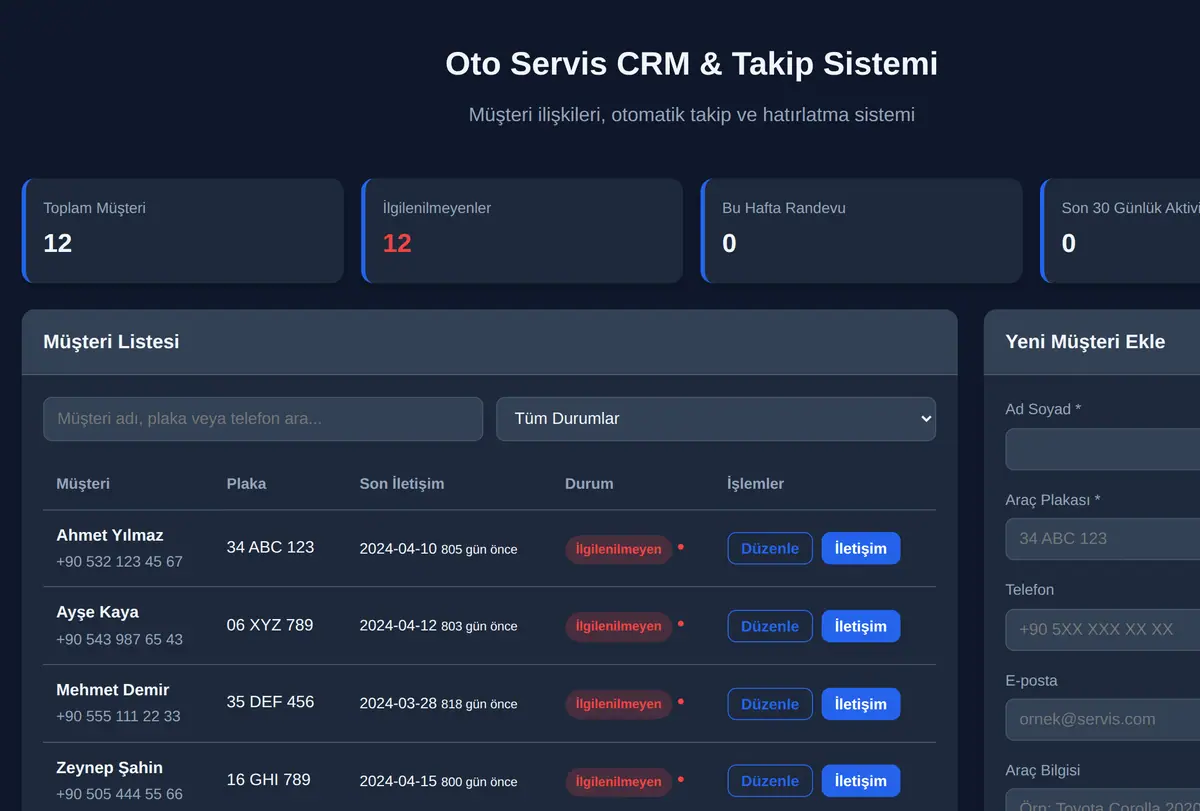Select the Toplam Müşteri stat card

(x=183, y=231)
